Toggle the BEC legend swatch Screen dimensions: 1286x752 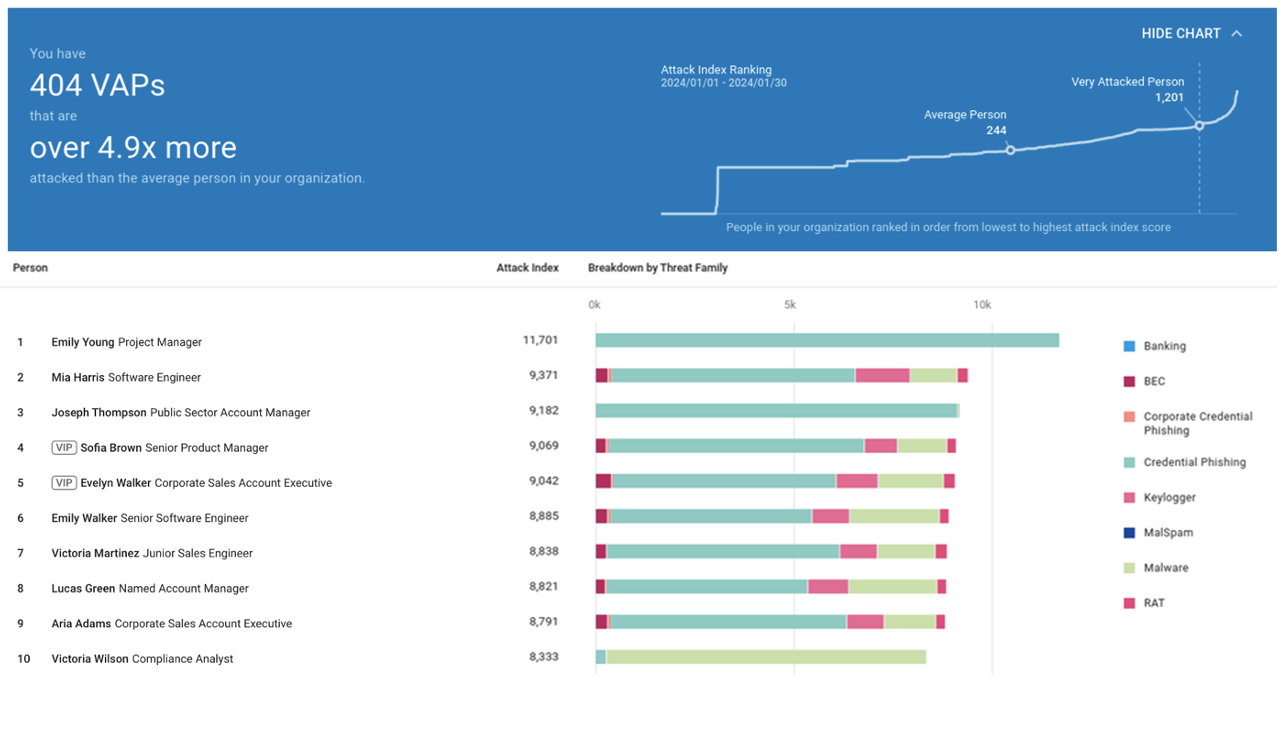pyautogui.click(x=1129, y=381)
